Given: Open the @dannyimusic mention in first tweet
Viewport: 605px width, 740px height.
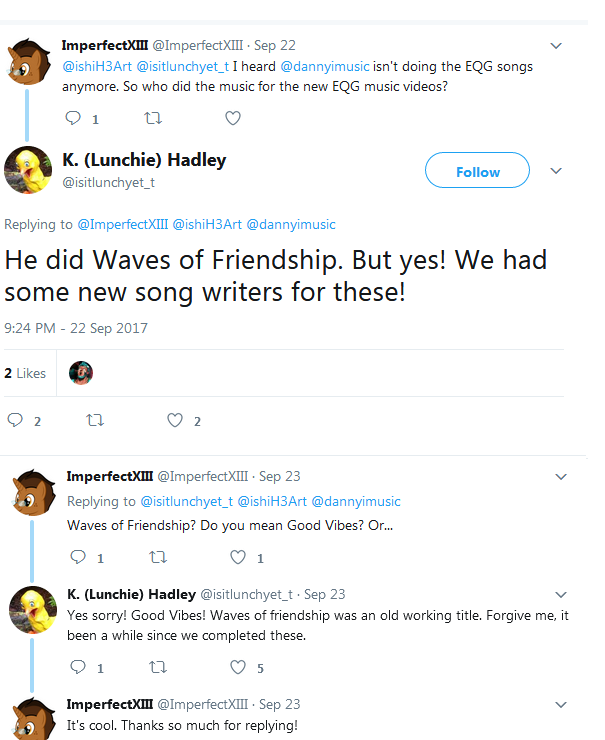Looking at the screenshot, I should point(333,66).
